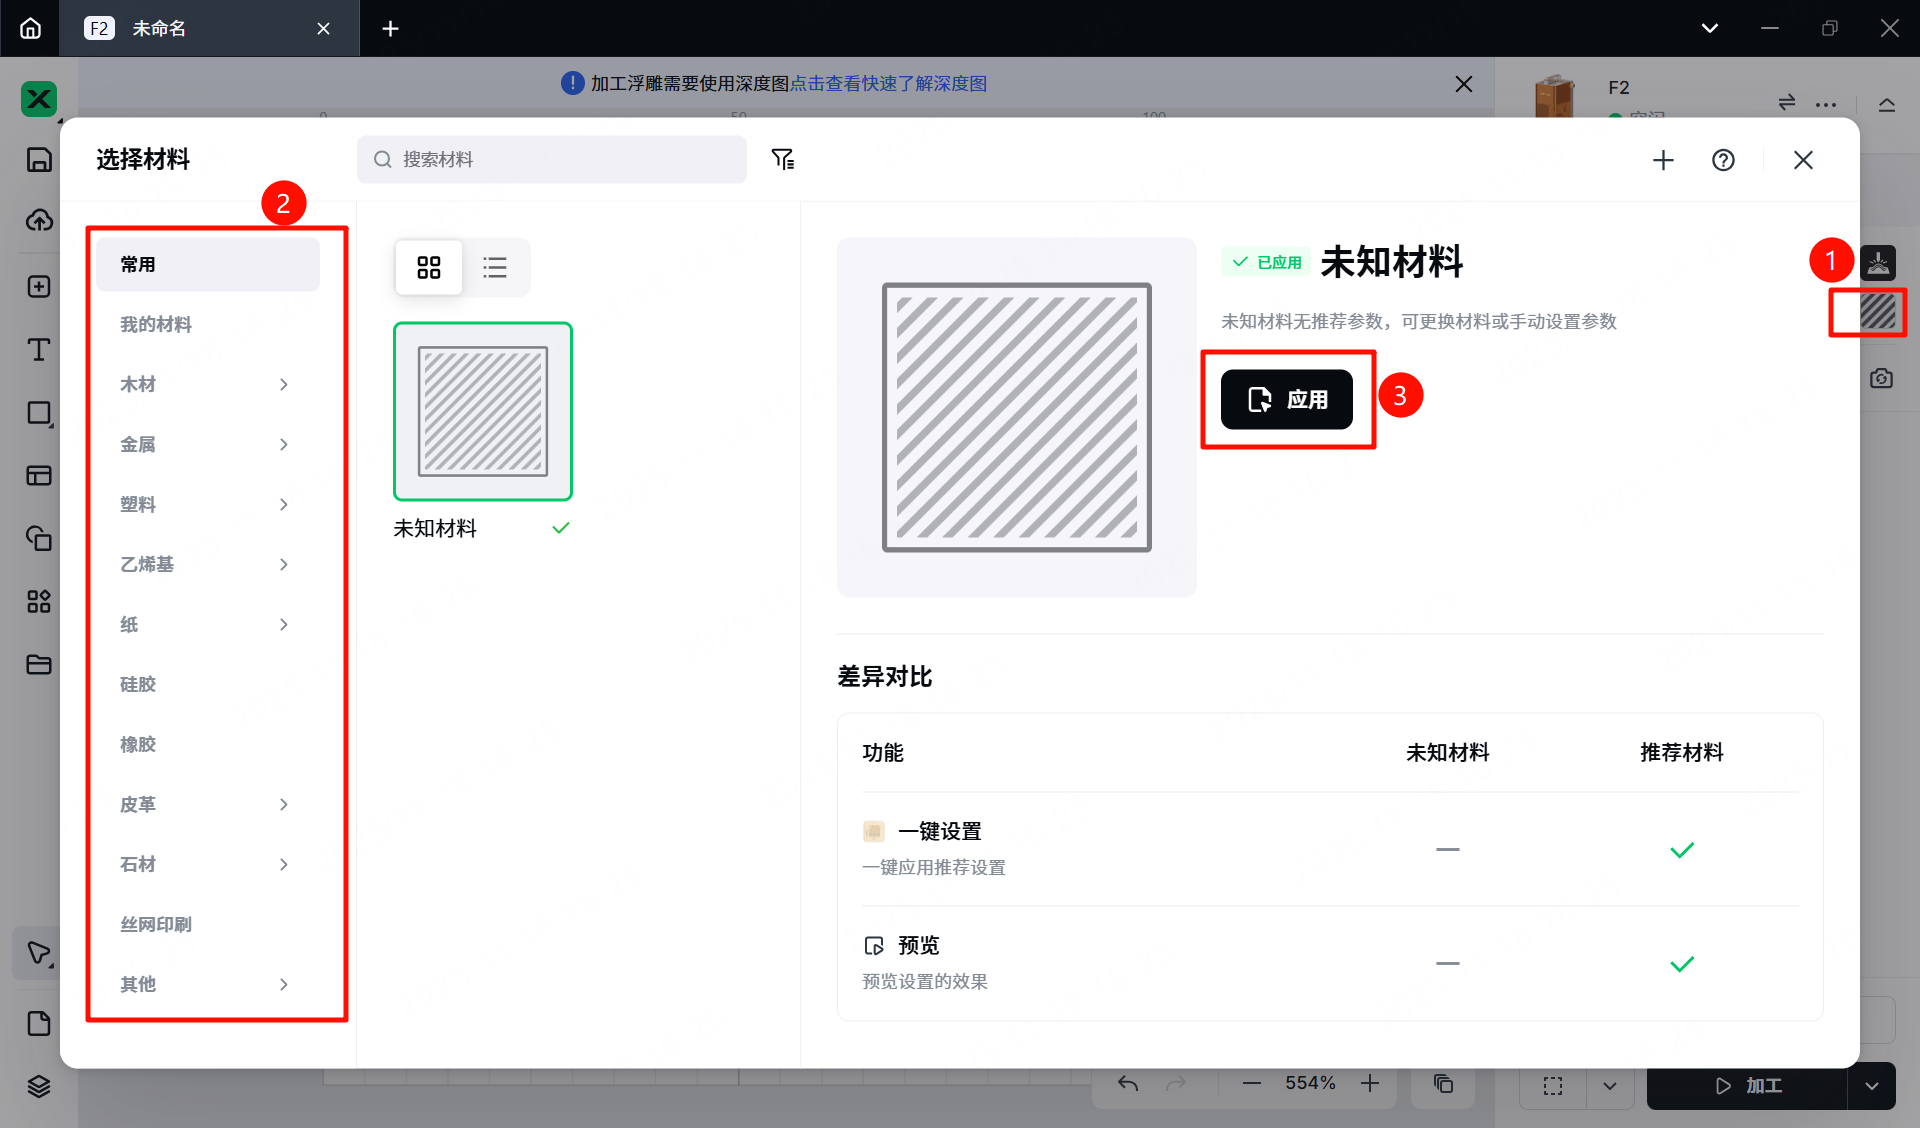Switch to grid view of materials
This screenshot has width=1920, height=1128.
click(429, 267)
